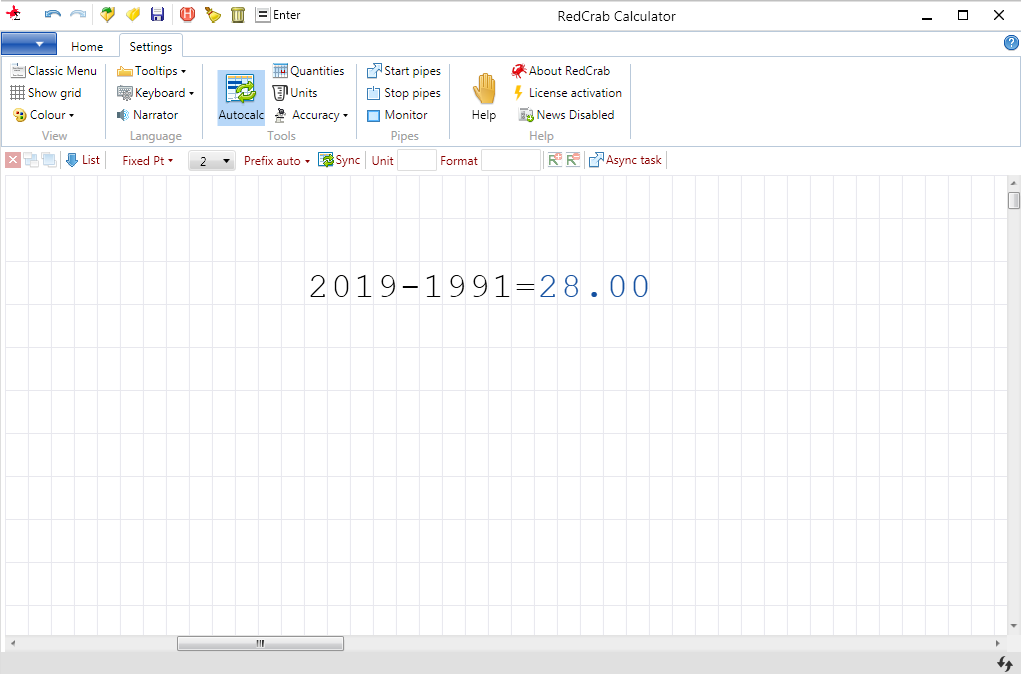Viewport: 1021px width, 674px height.
Task: Click the Help hand icon
Action: [484, 90]
